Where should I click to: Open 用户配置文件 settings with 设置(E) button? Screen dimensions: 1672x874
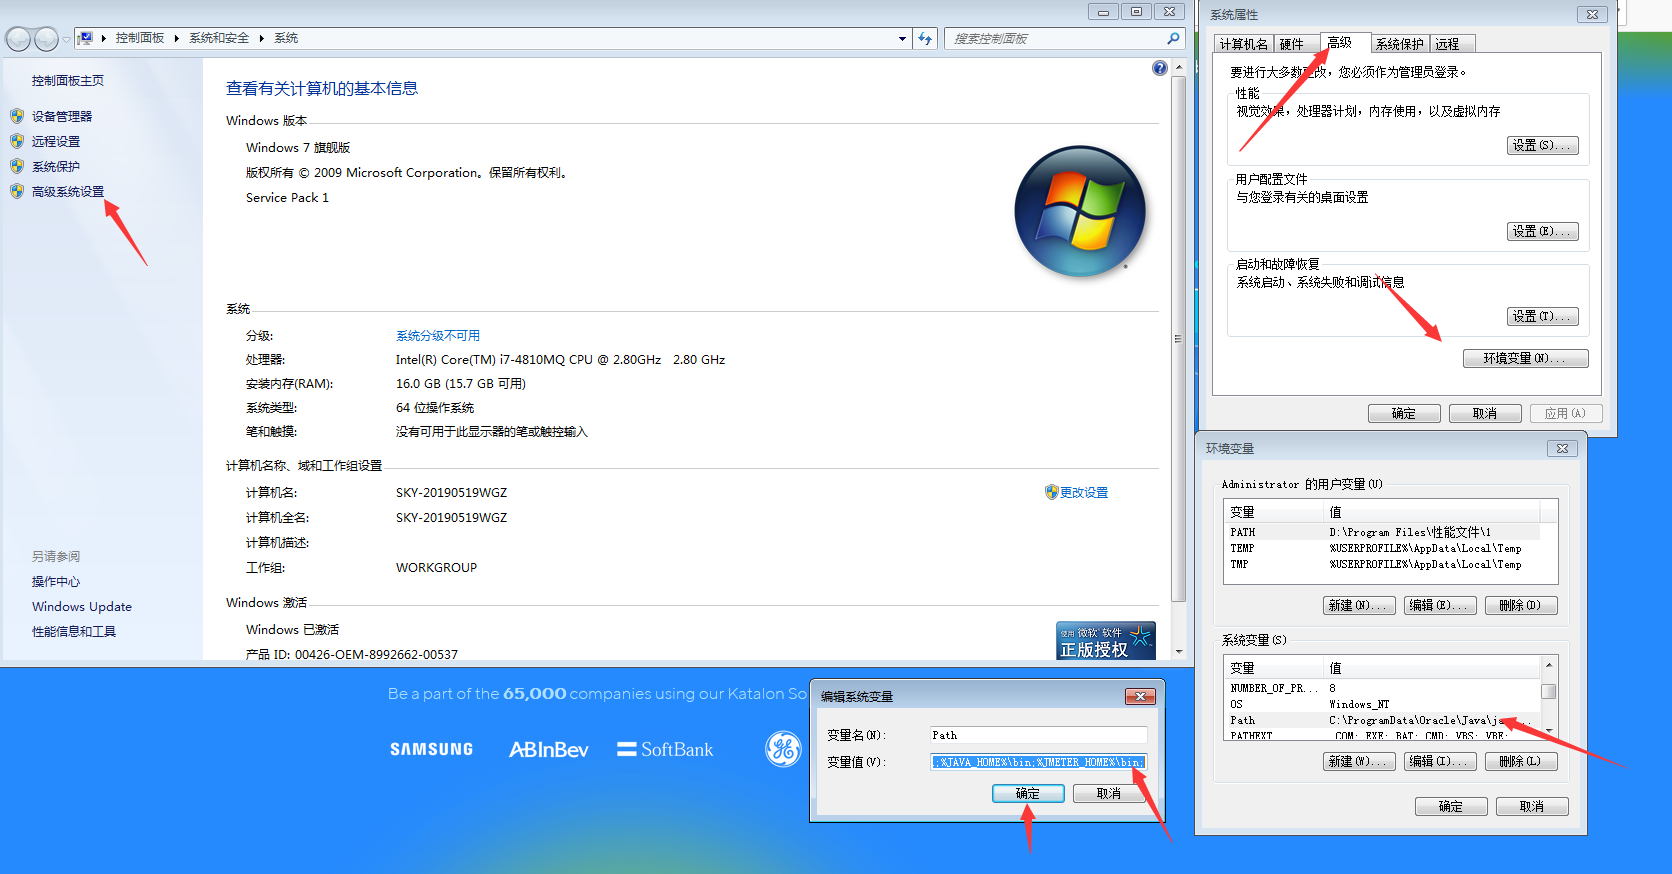(x=1542, y=232)
